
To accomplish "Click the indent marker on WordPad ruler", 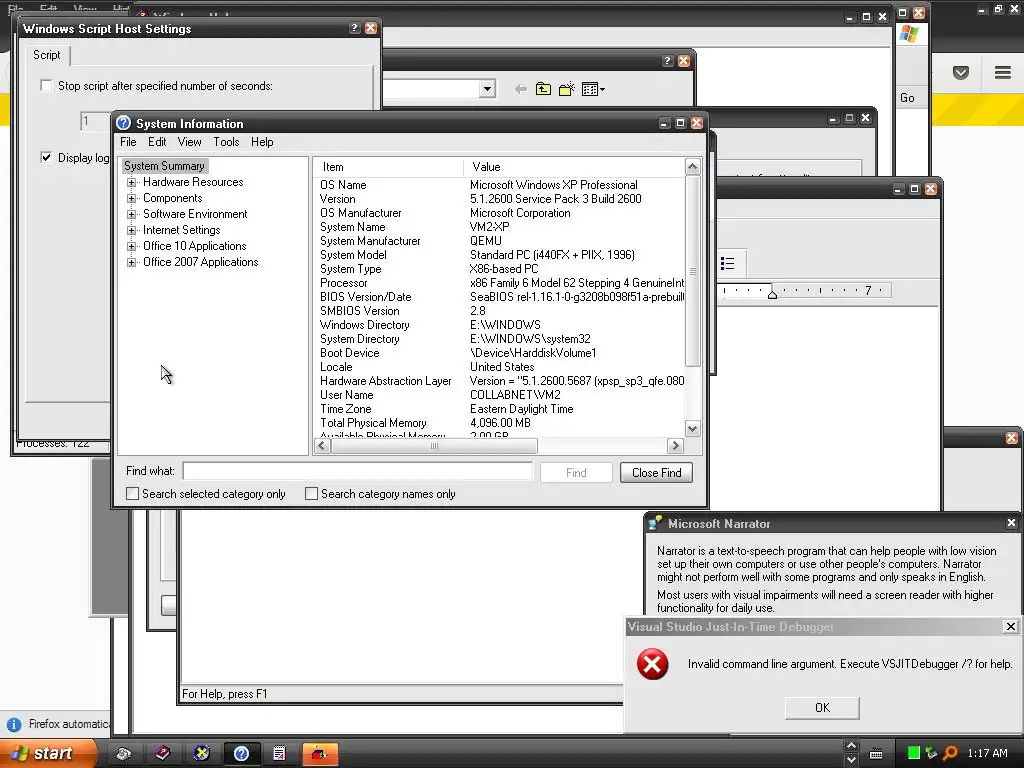I will tap(773, 294).
